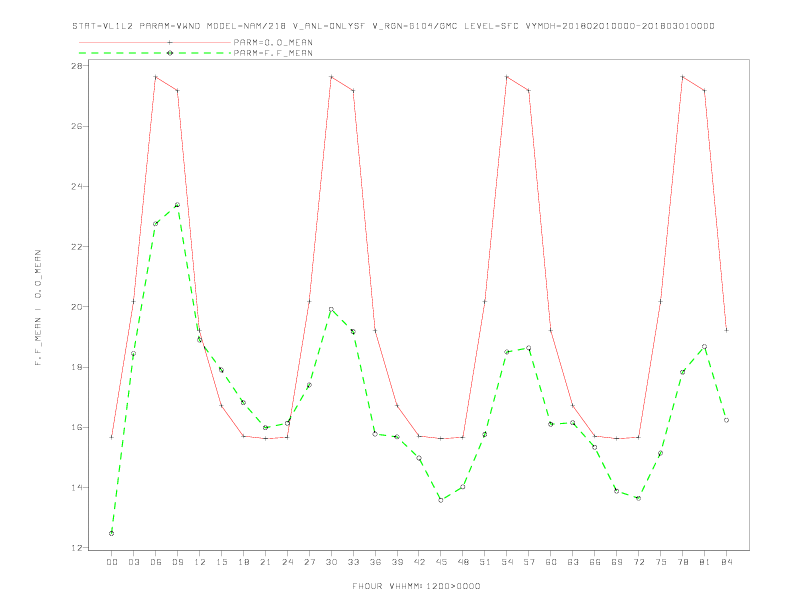
Task: Click the y-axis tick label 20
Action: (x=79, y=307)
